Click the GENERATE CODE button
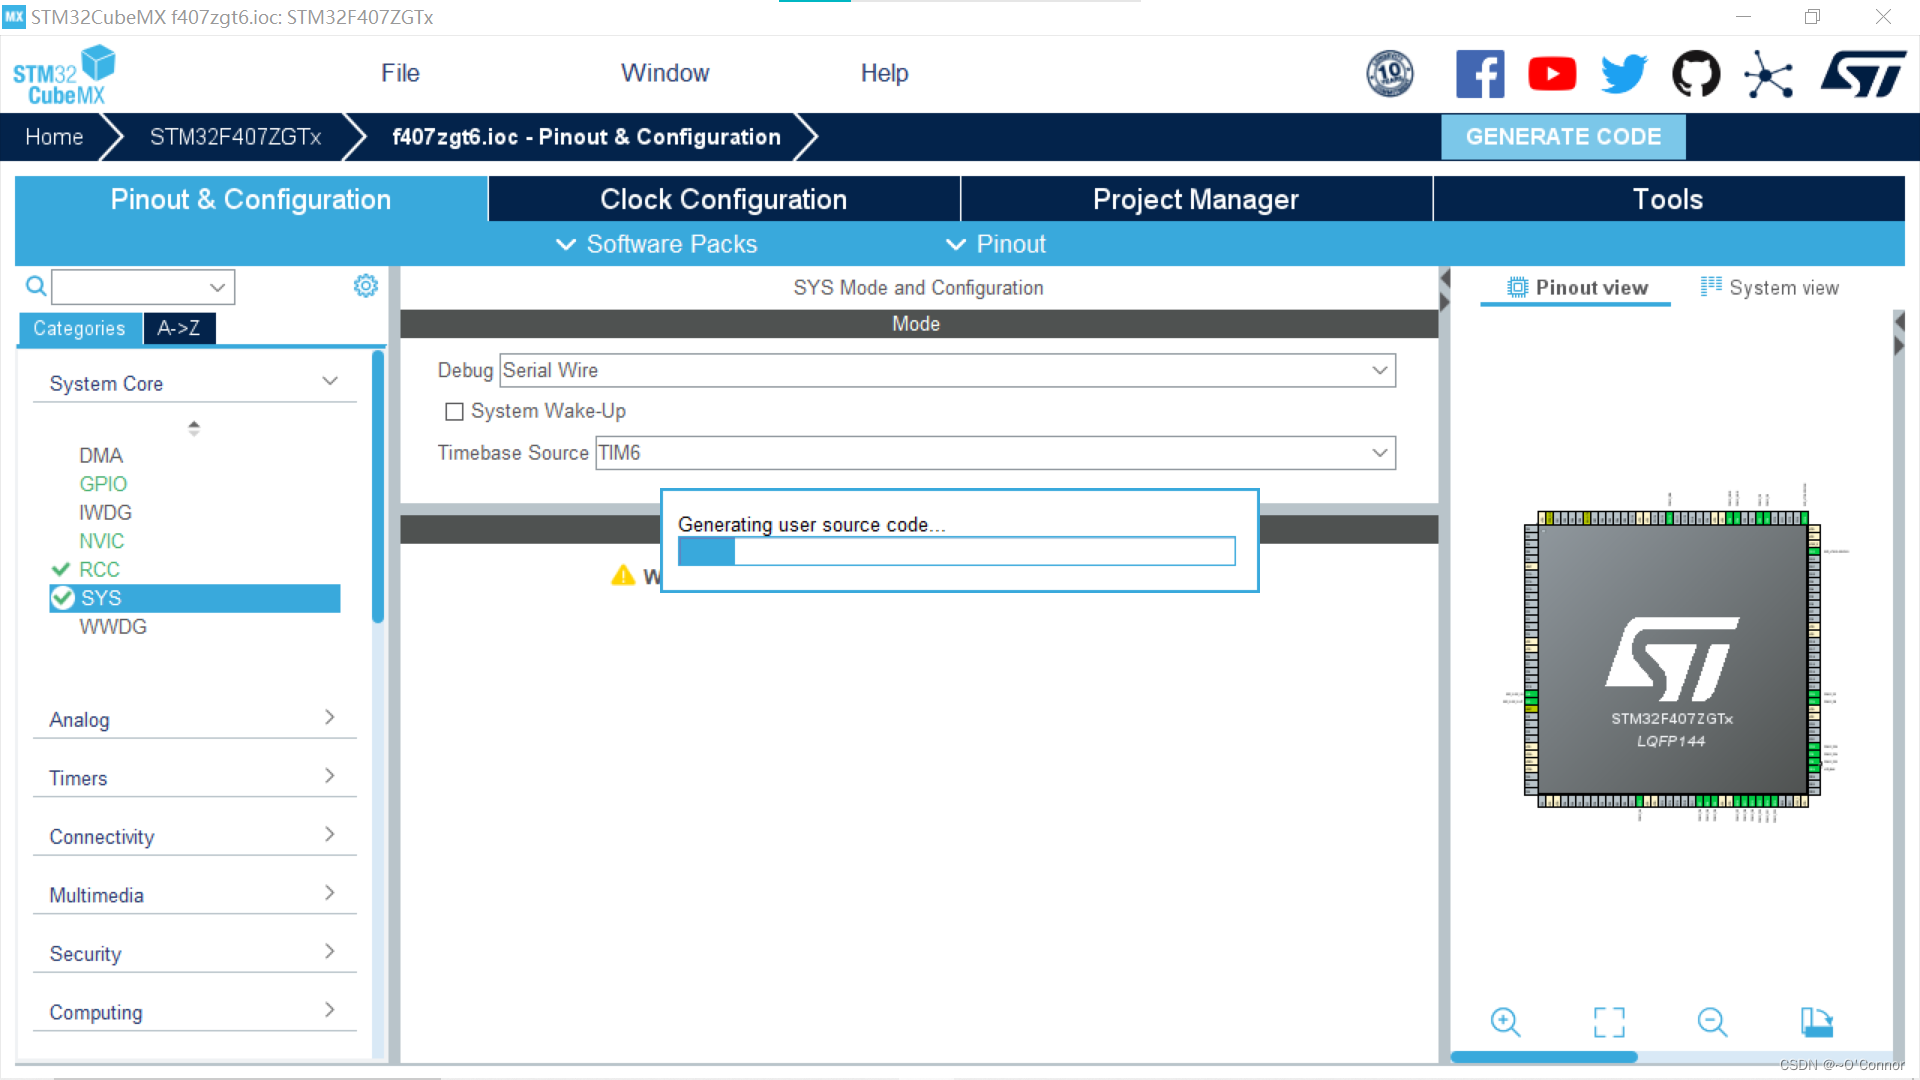 (1562, 137)
